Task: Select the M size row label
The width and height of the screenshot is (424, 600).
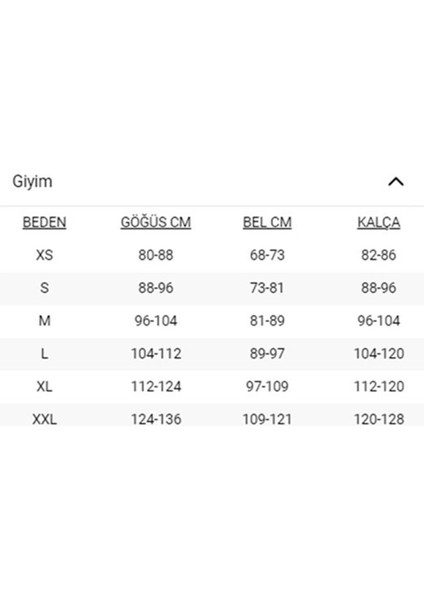Action: pyautogui.click(x=44, y=321)
